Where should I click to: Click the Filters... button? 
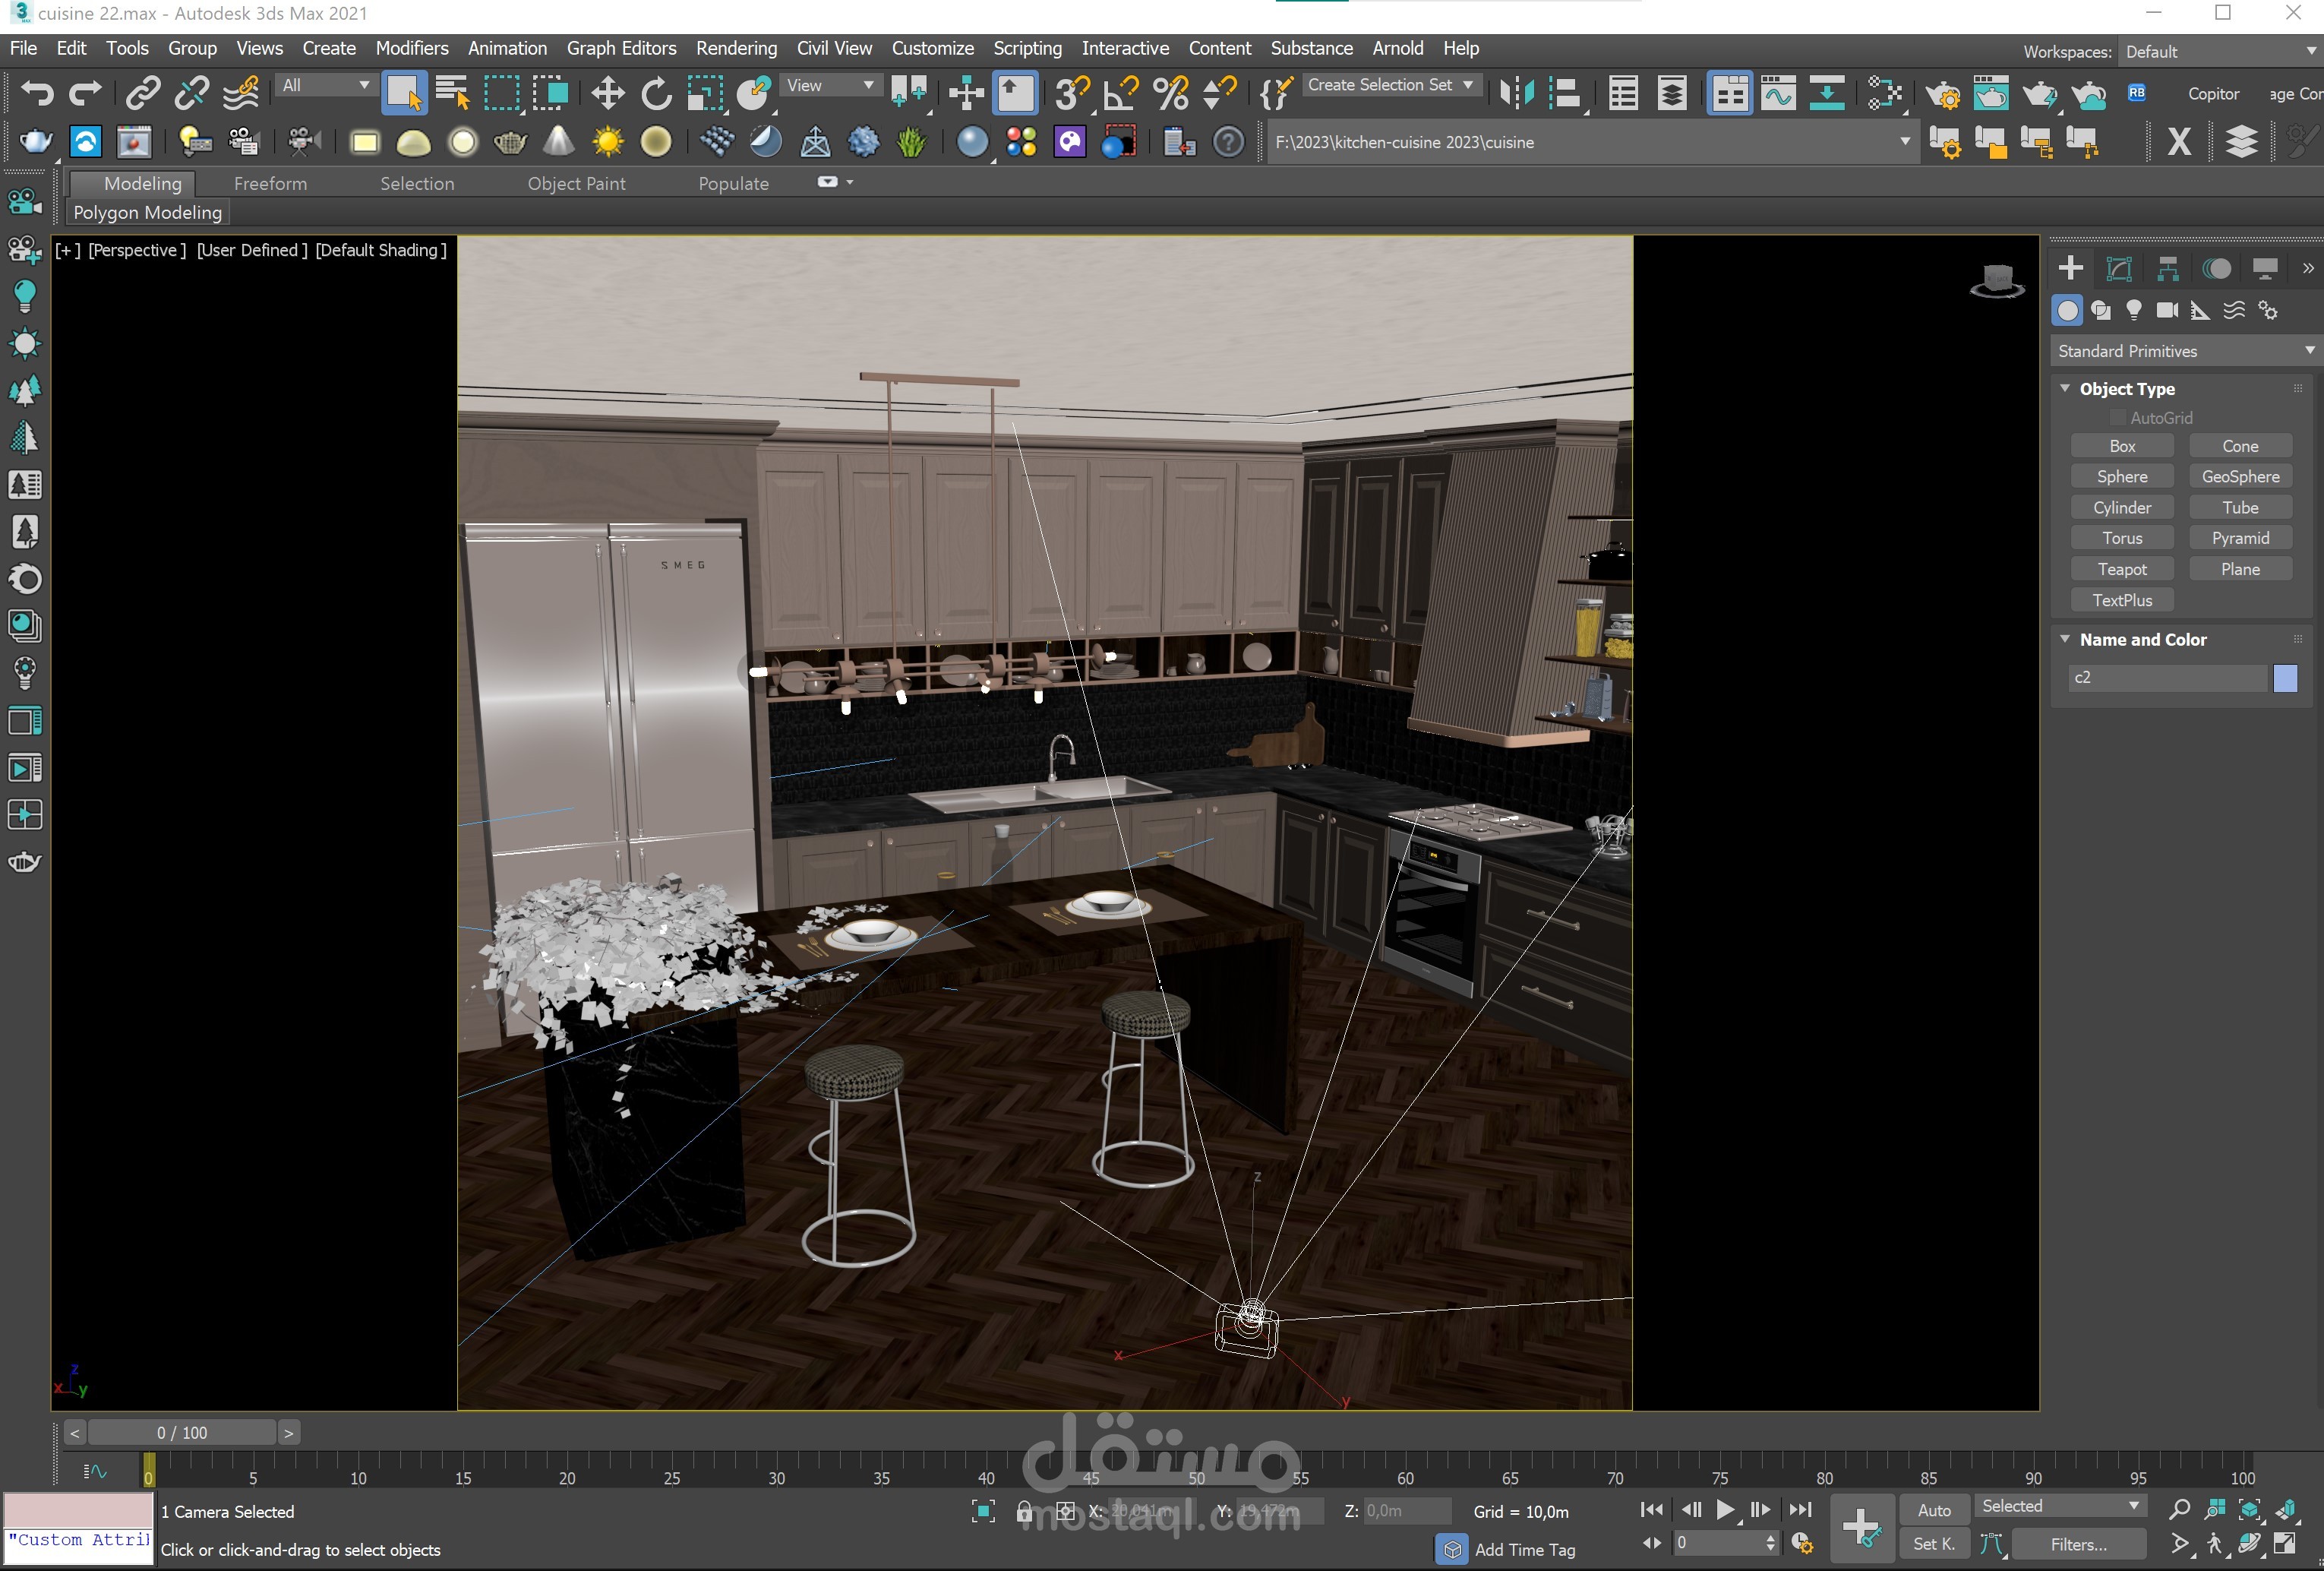click(2078, 1544)
